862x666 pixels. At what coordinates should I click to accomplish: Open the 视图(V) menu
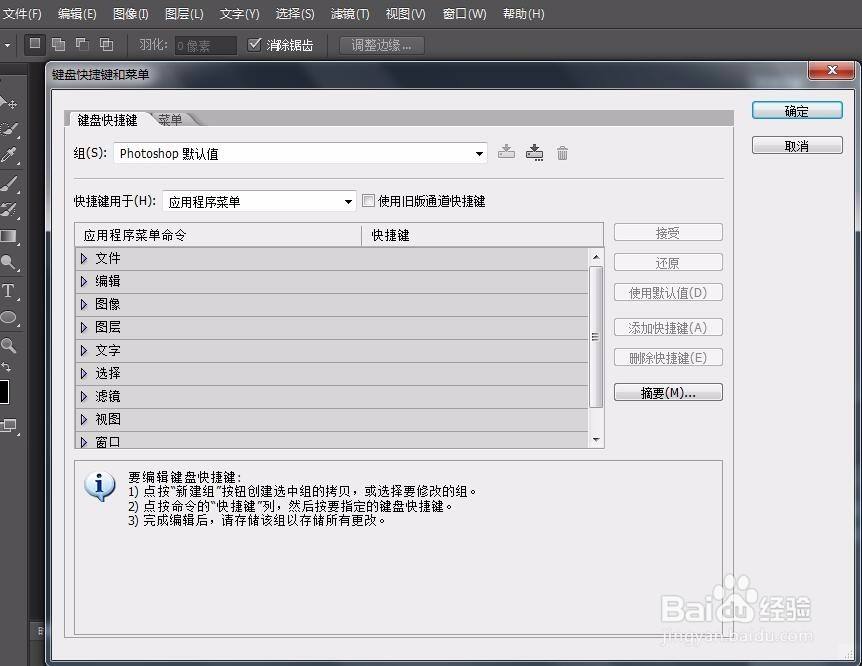(x=405, y=14)
